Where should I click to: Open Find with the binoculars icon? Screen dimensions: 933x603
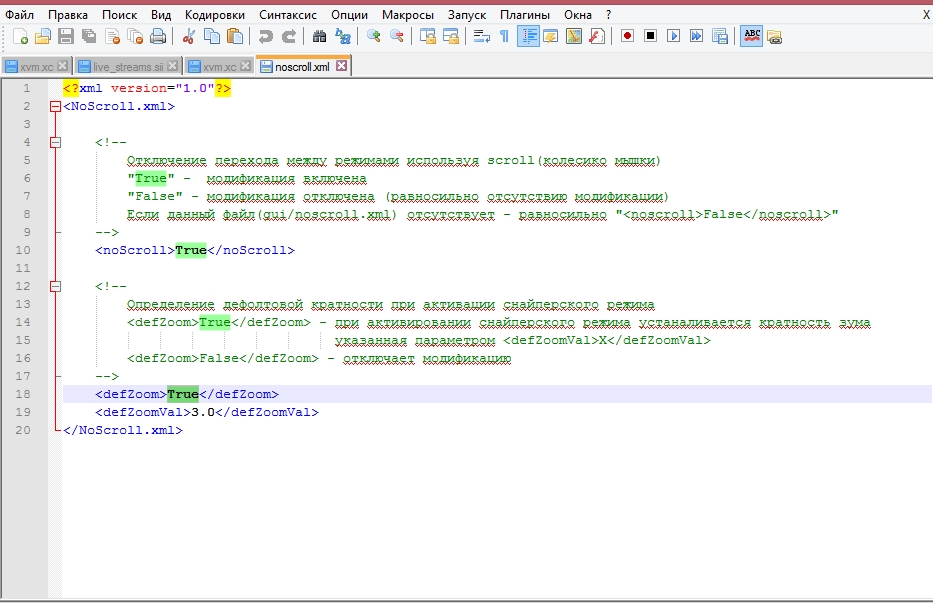[319, 37]
